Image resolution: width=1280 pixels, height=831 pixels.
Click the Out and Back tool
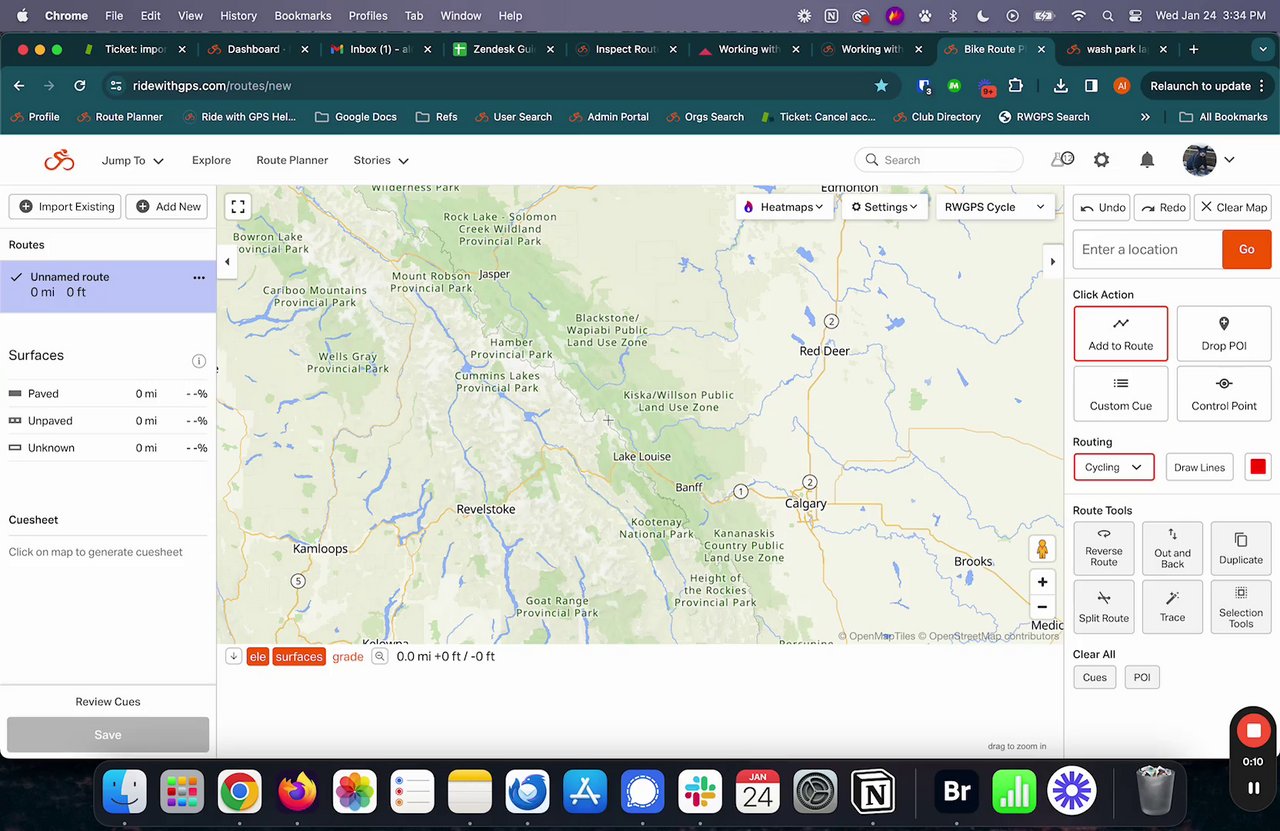pos(1172,548)
